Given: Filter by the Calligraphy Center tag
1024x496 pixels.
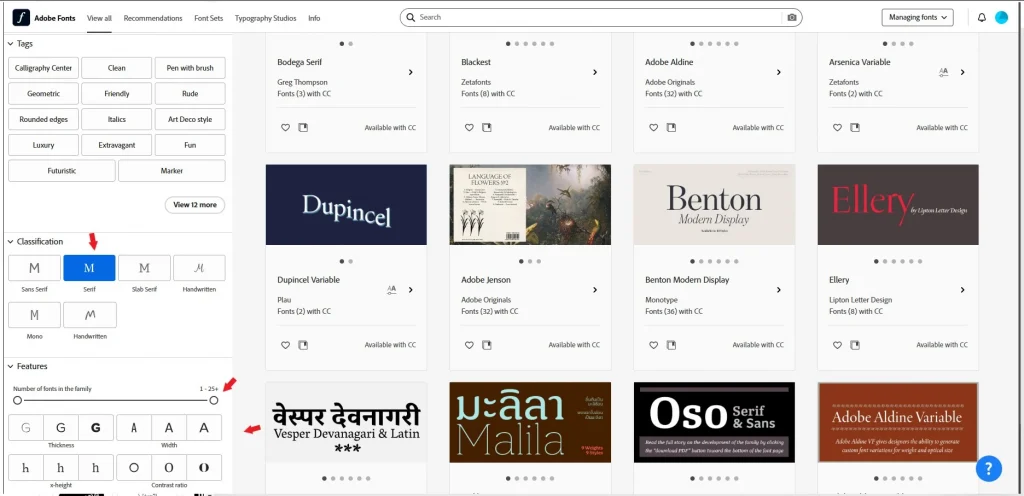Looking at the screenshot, I should (x=43, y=68).
